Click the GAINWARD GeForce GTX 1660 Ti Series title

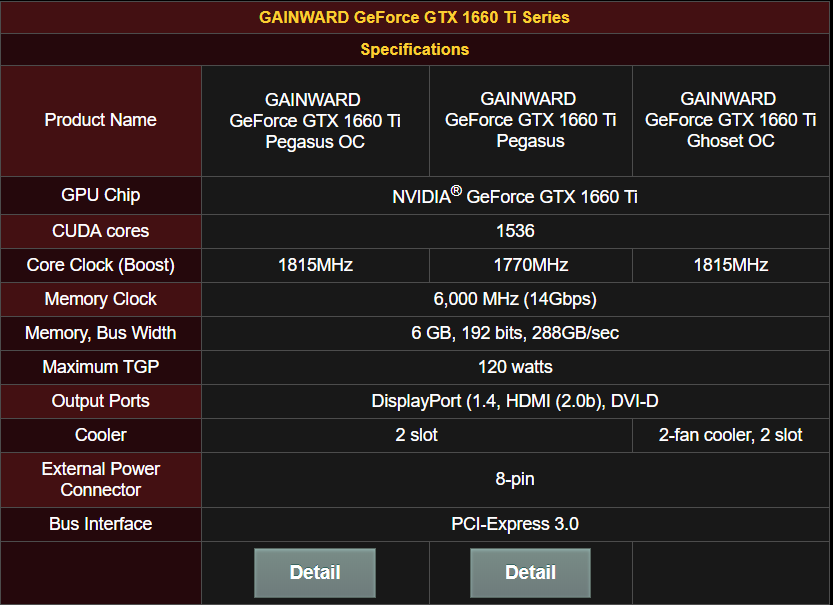click(415, 18)
